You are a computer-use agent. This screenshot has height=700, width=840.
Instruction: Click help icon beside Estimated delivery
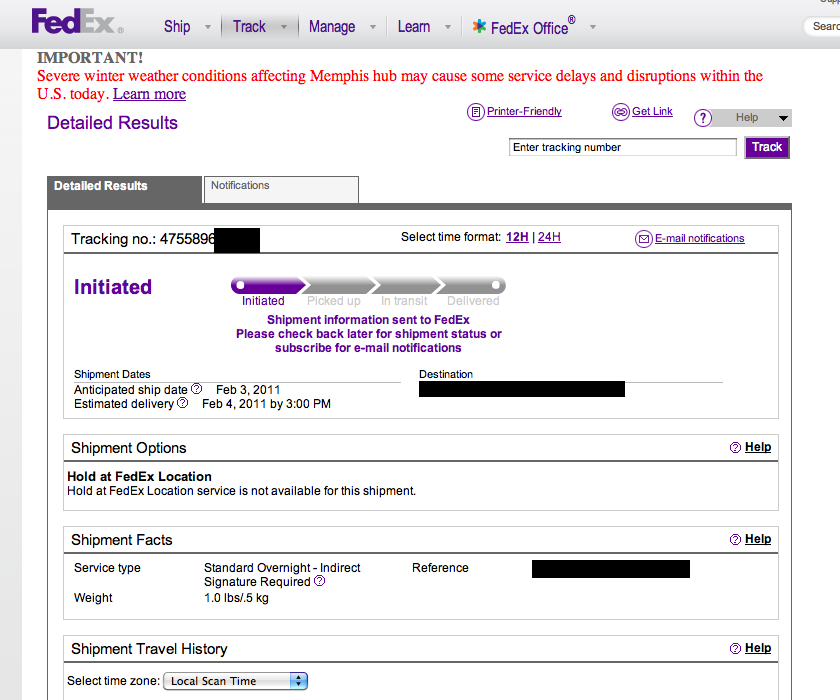[183, 402]
